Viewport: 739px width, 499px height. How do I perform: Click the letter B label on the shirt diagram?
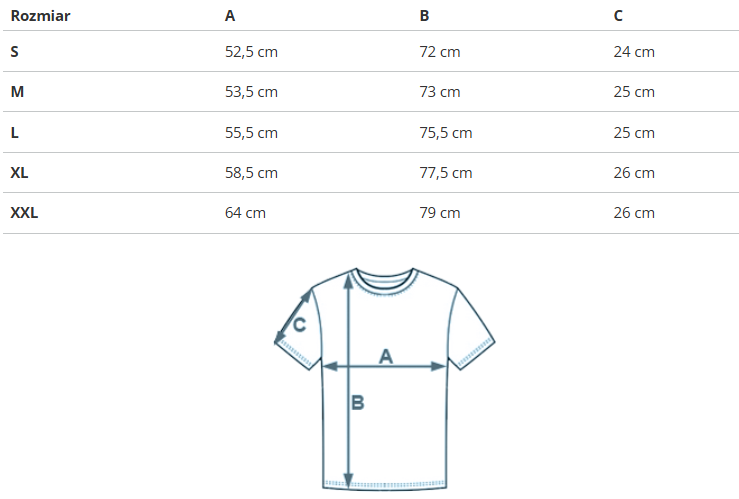tap(358, 403)
